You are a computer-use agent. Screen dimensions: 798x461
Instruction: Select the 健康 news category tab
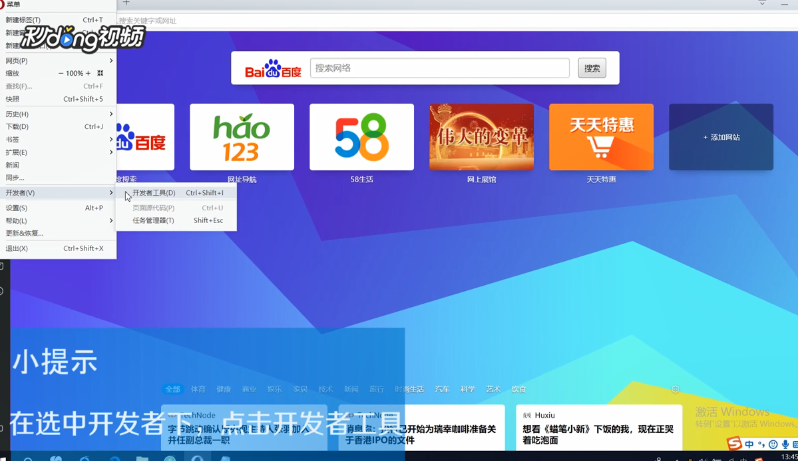(223, 389)
